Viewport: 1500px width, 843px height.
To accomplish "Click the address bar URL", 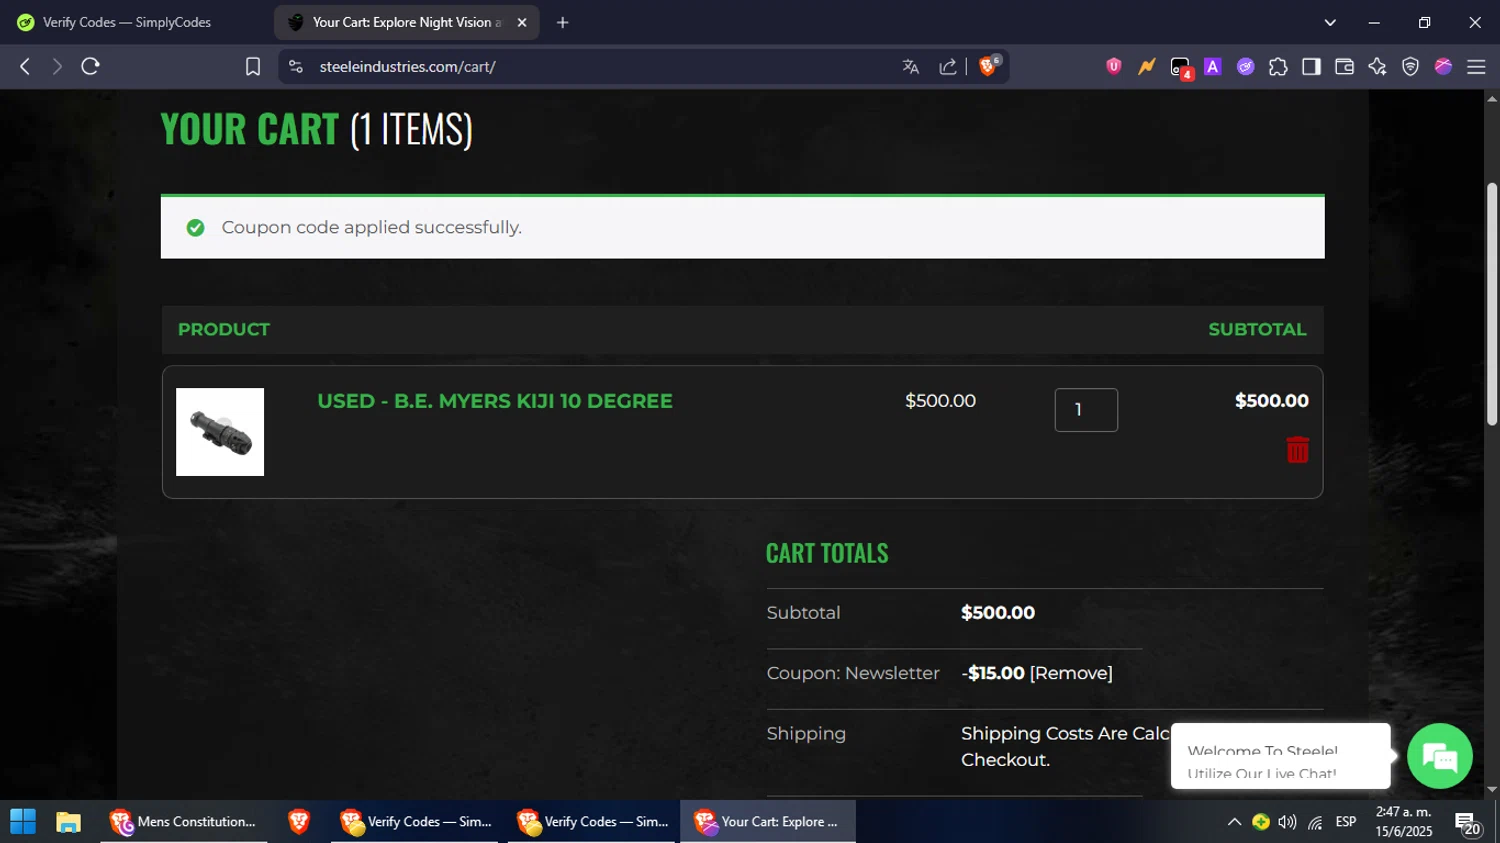I will [x=407, y=67].
